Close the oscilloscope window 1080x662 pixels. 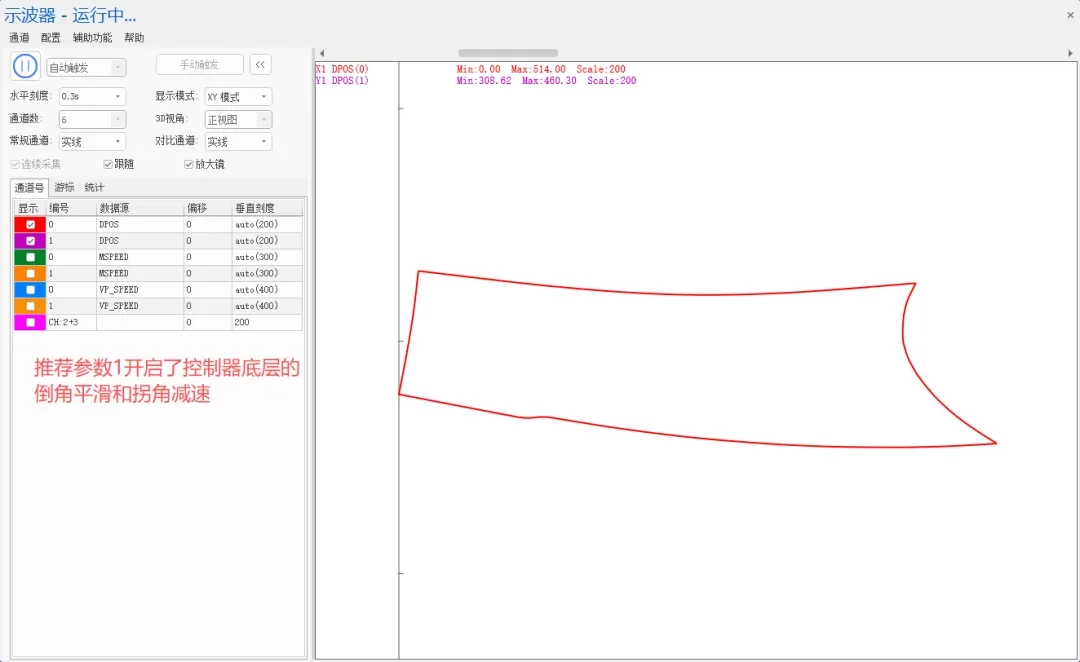point(1070,15)
